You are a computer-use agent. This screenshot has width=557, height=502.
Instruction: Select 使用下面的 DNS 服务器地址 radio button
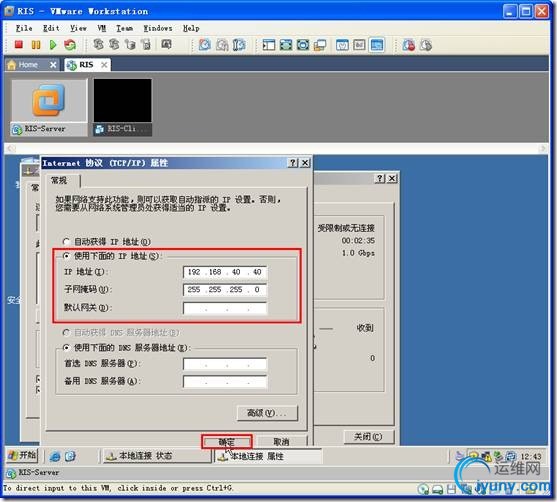pyautogui.click(x=66, y=347)
